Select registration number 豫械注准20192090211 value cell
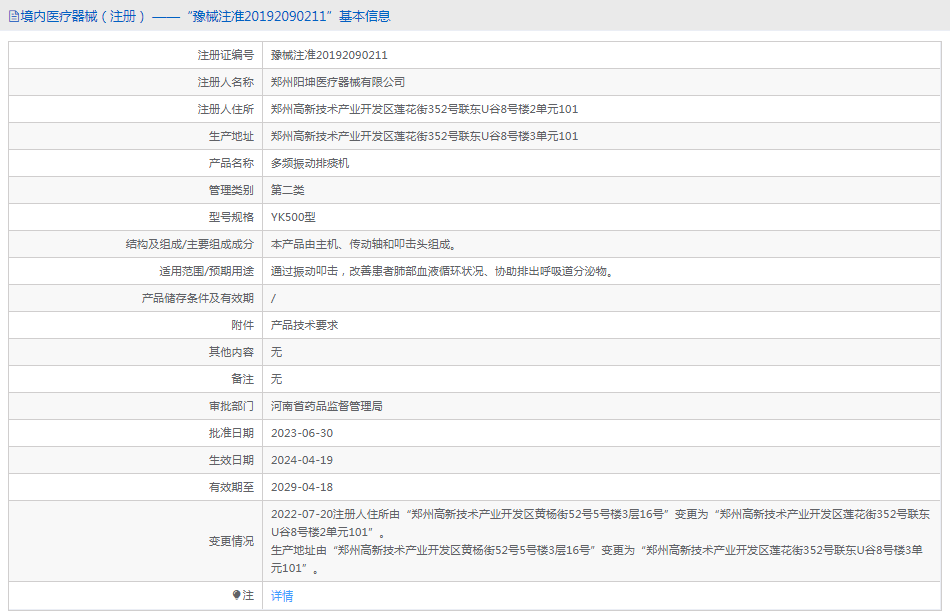This screenshot has width=950, height=615. coord(329,55)
